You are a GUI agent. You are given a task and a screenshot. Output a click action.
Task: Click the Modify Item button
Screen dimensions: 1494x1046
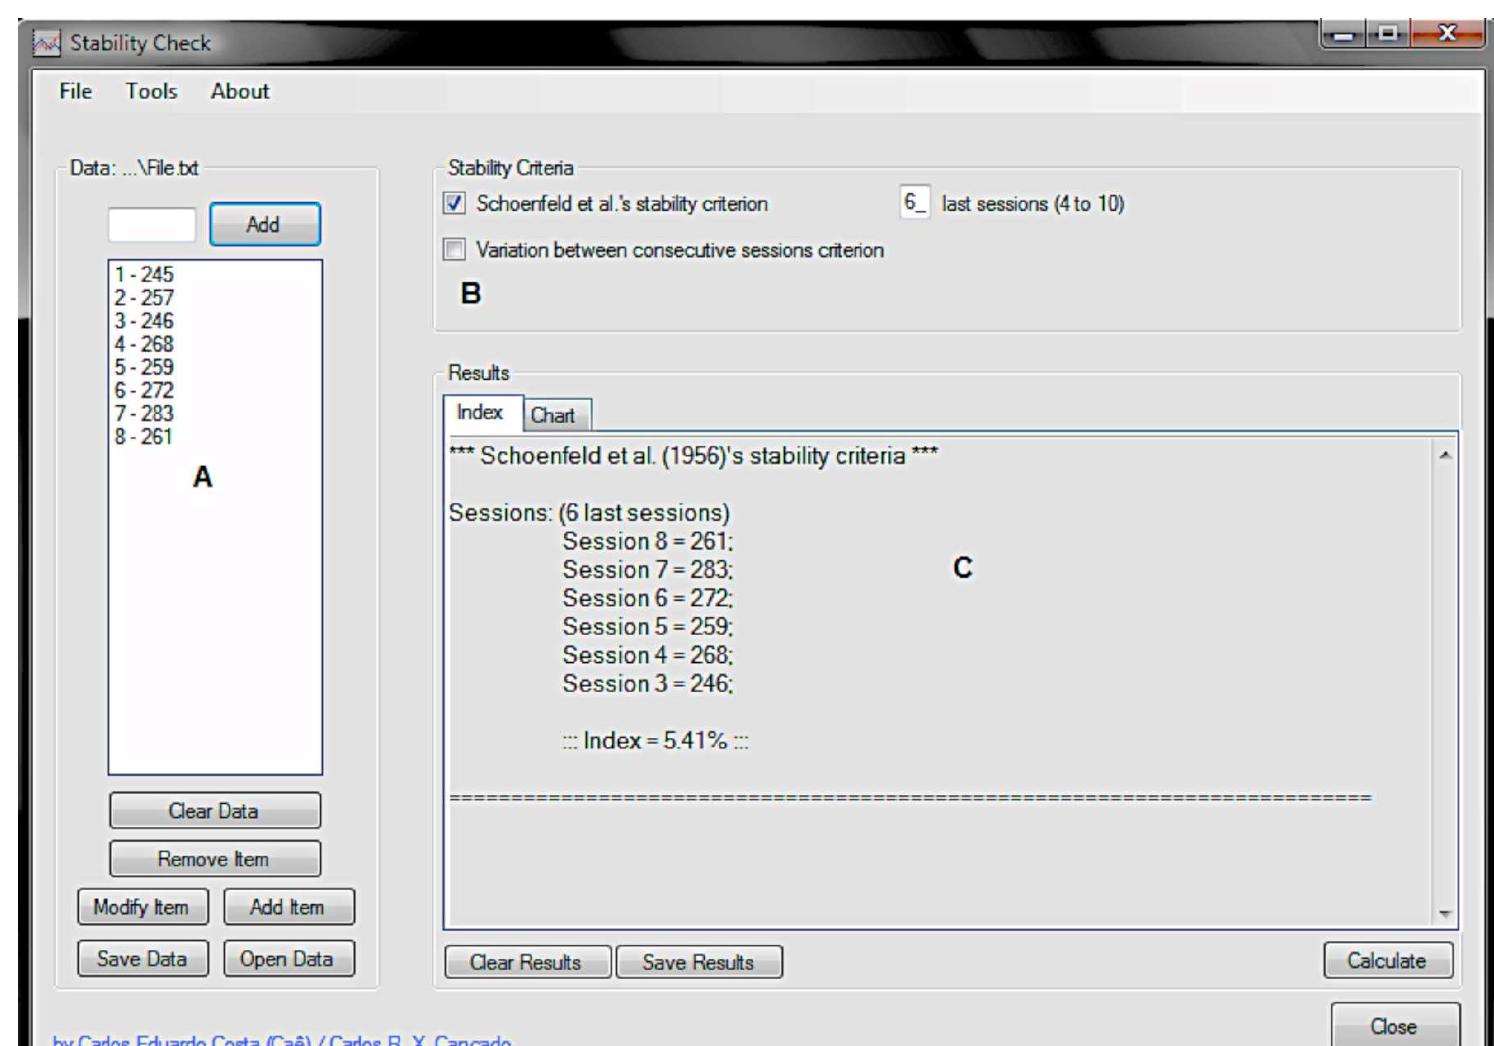(142, 907)
